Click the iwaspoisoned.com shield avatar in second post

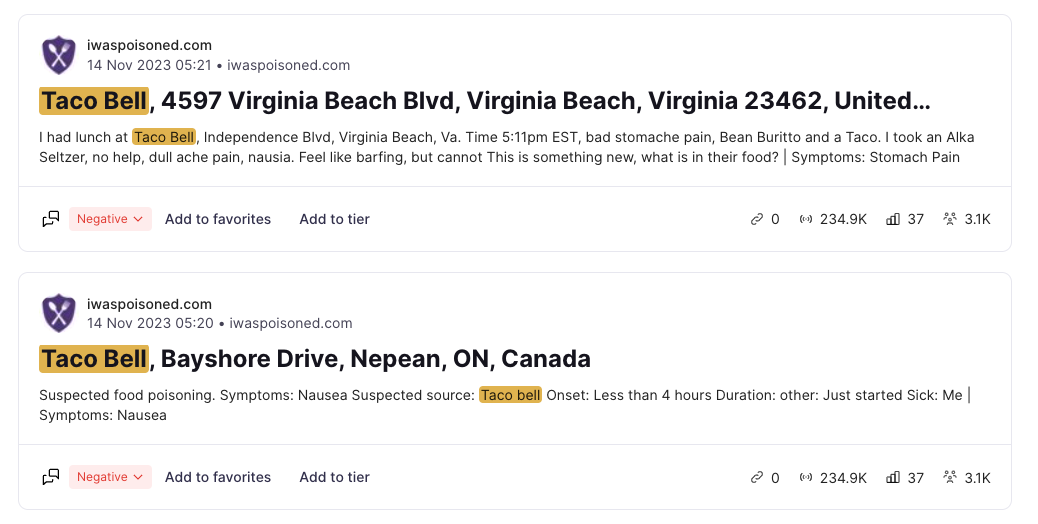(x=59, y=313)
